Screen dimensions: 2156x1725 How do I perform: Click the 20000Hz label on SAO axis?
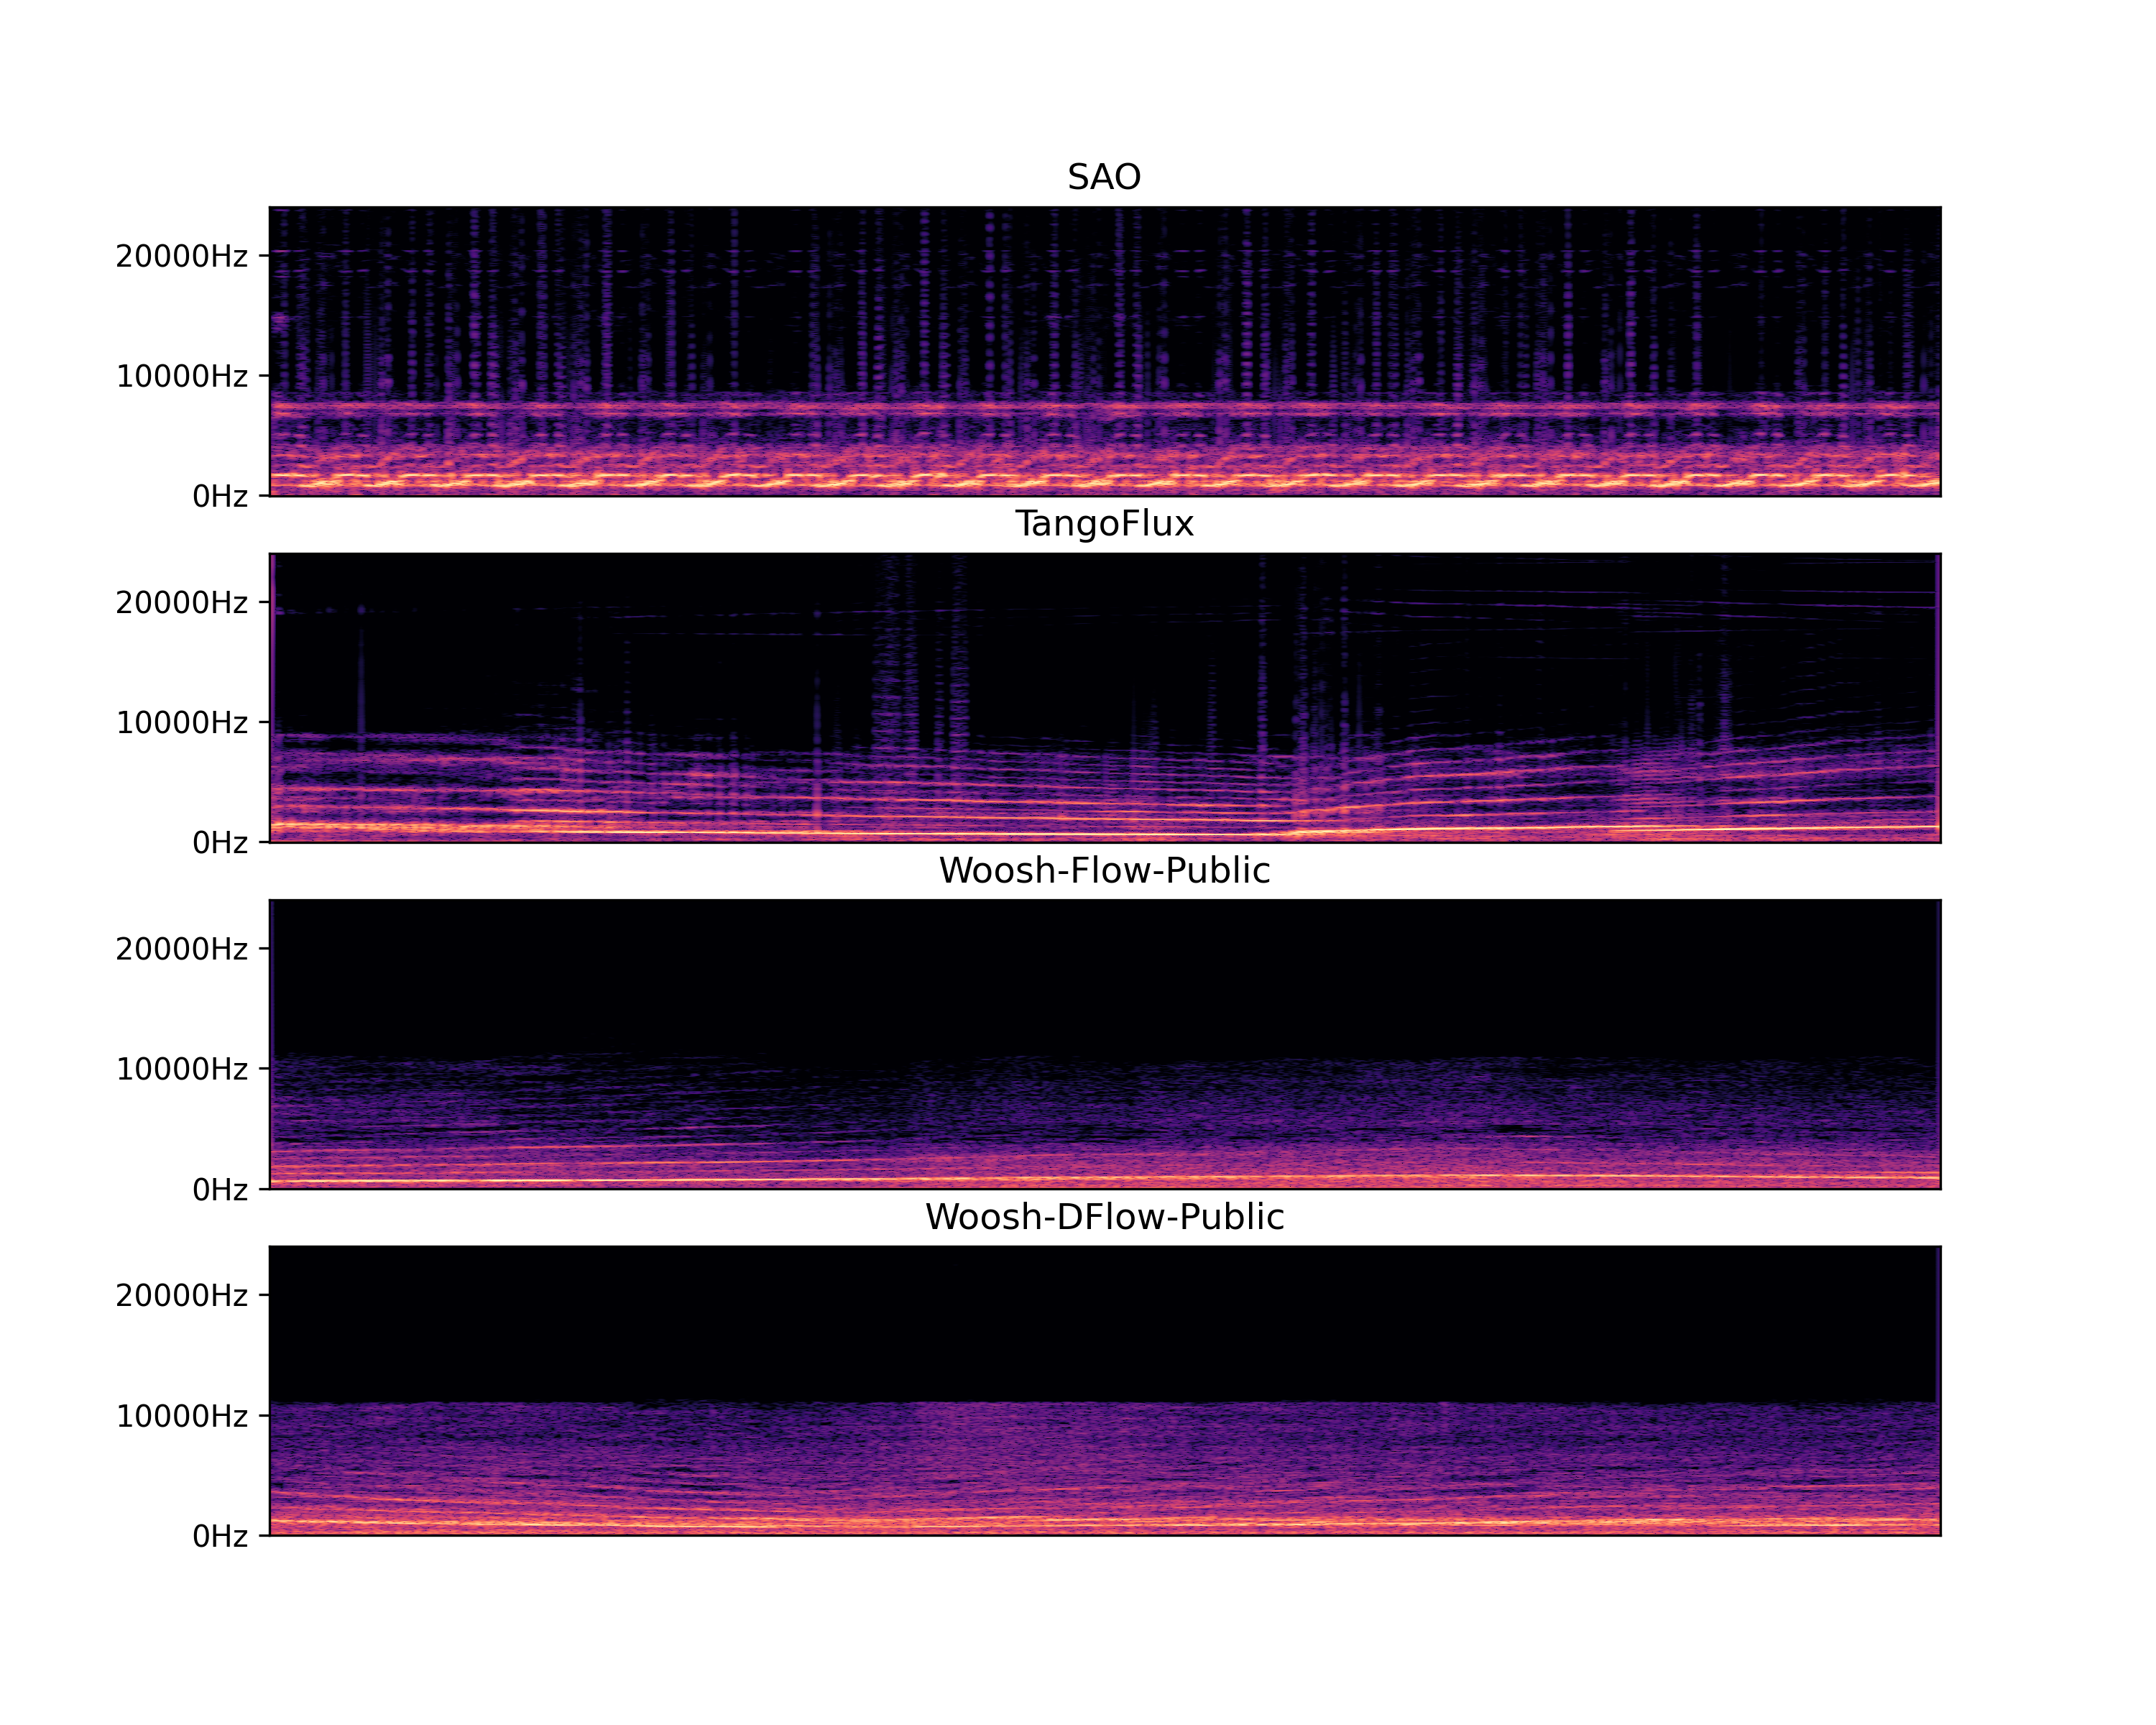[181, 257]
